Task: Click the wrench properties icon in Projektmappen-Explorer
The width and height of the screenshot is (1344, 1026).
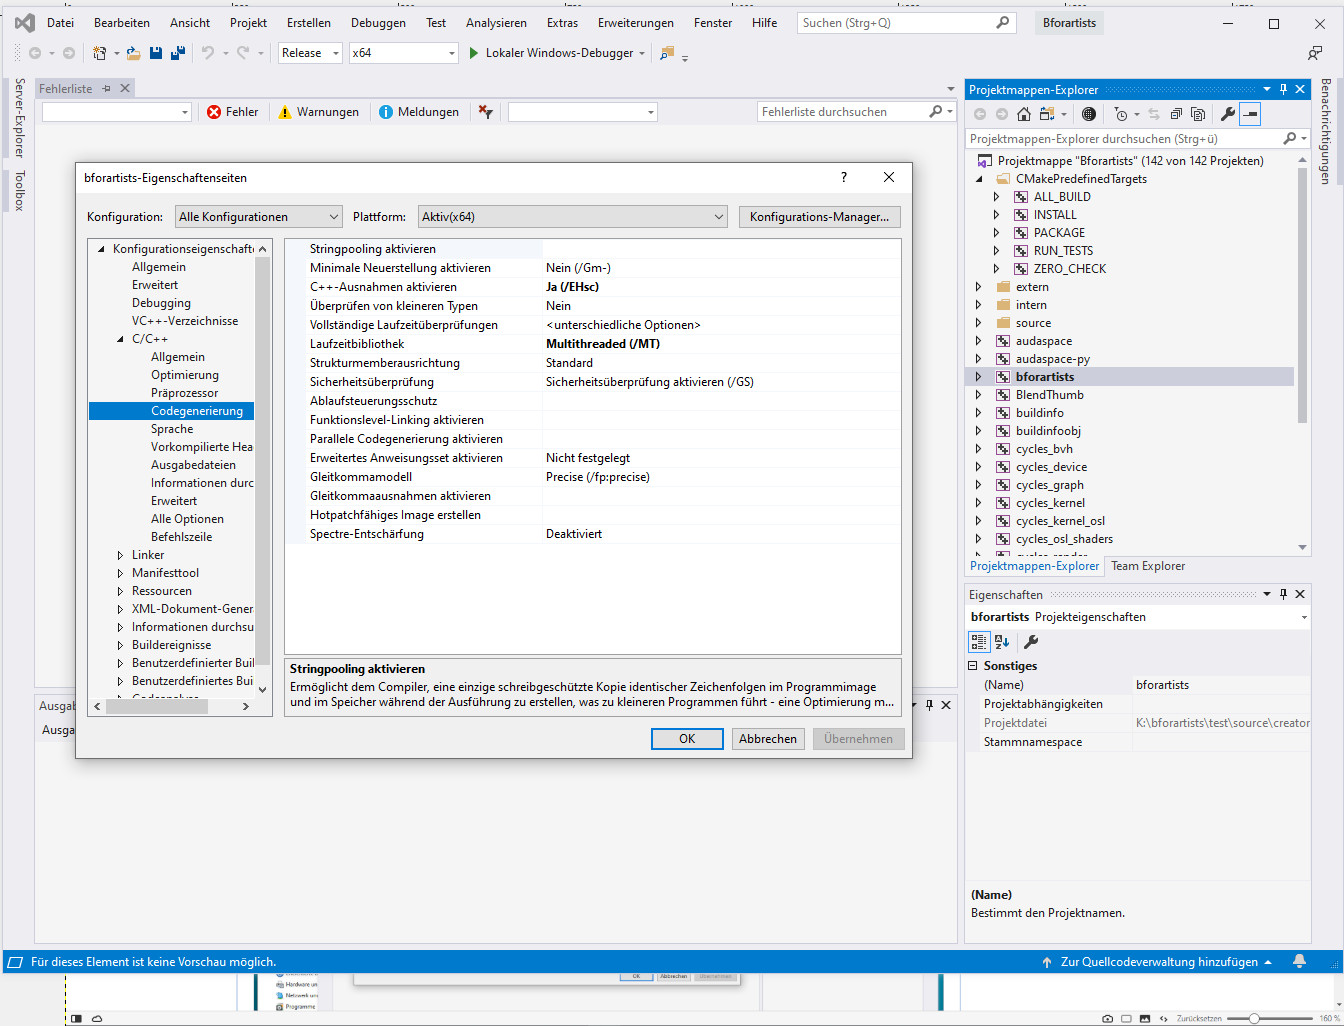Action: [1227, 114]
